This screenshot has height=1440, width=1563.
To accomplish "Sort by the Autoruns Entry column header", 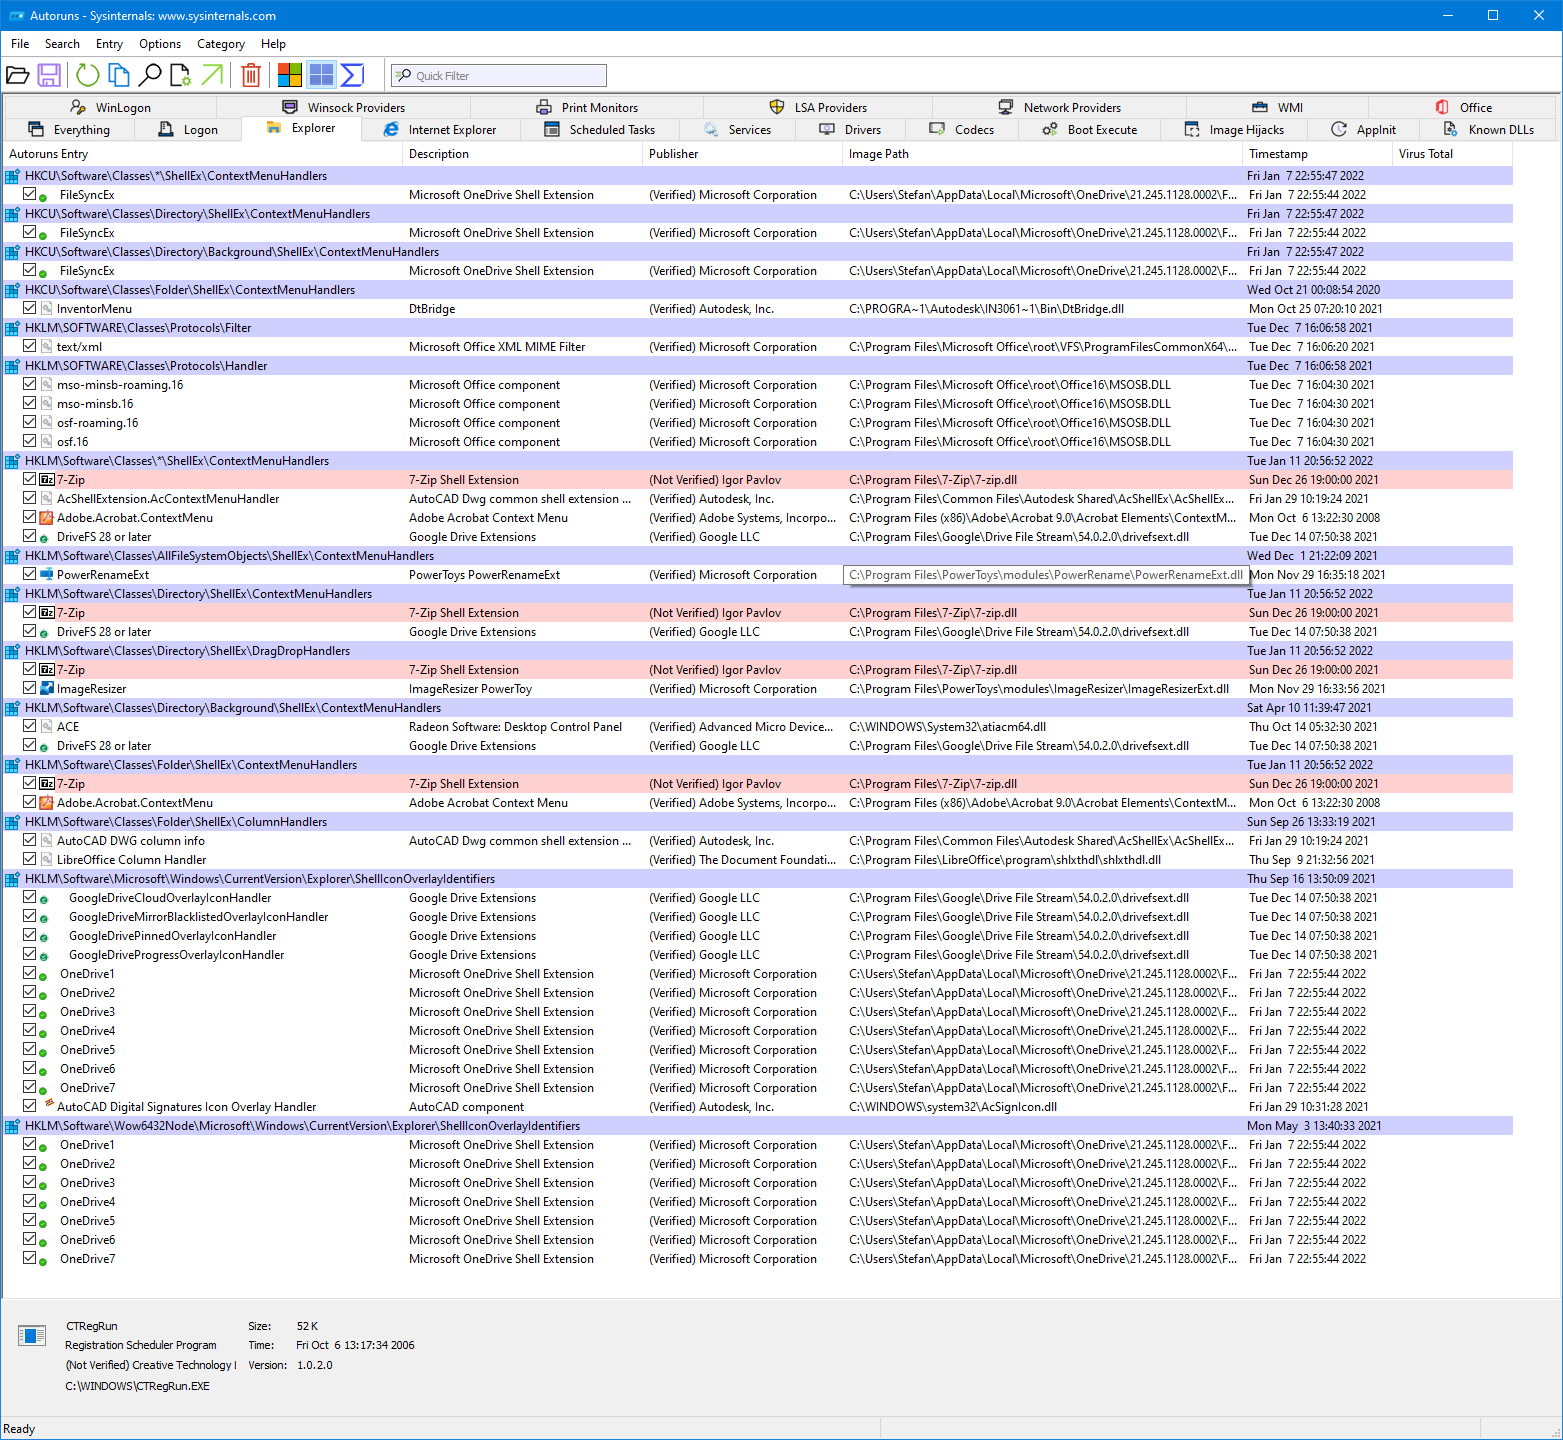I will pyautogui.click(x=203, y=154).
